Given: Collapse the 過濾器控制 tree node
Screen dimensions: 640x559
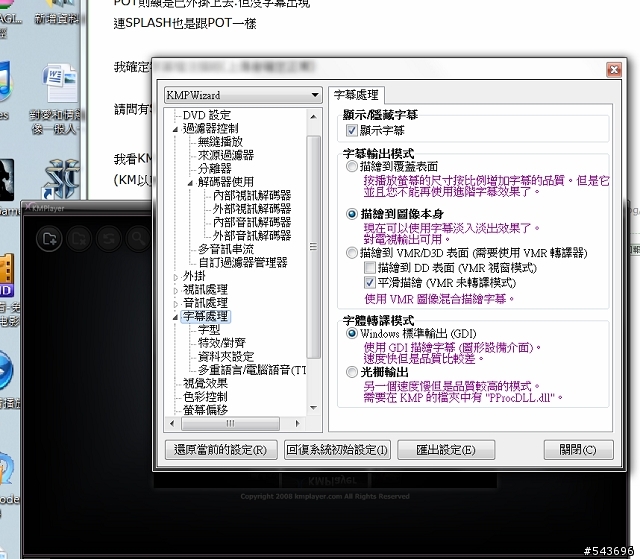Looking at the screenshot, I should point(176,129).
